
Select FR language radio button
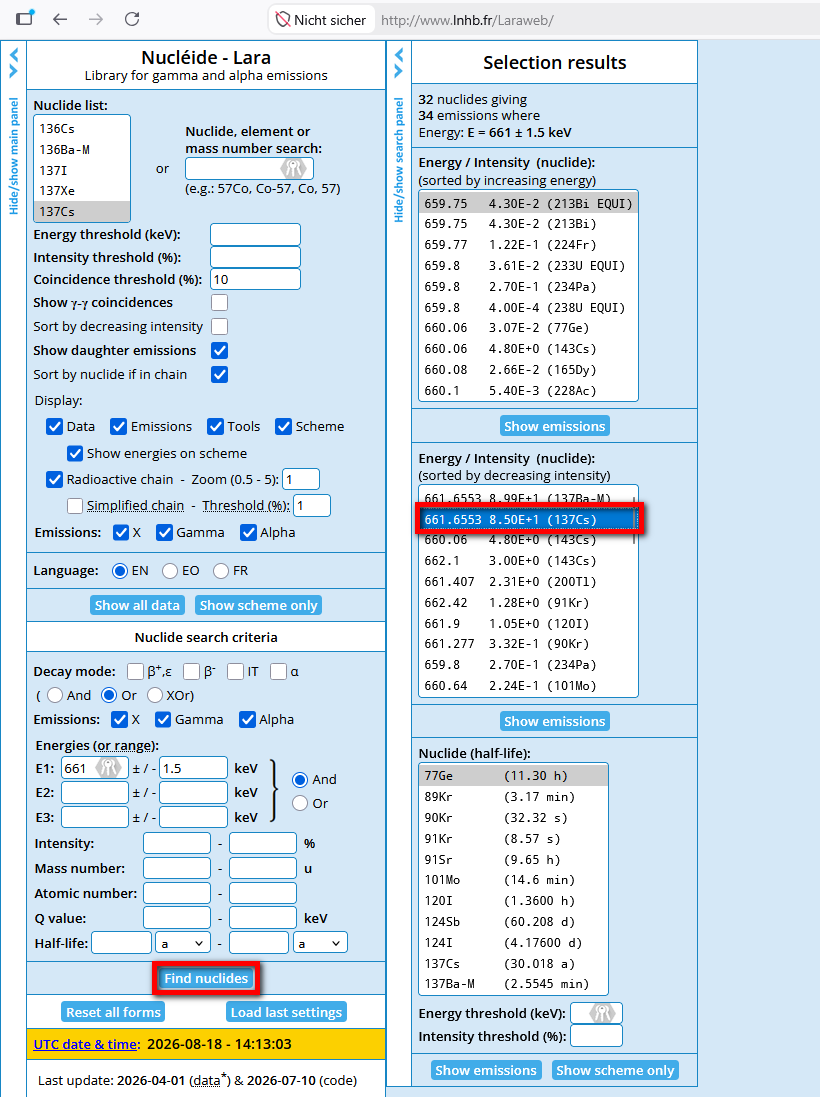pyautogui.click(x=221, y=571)
